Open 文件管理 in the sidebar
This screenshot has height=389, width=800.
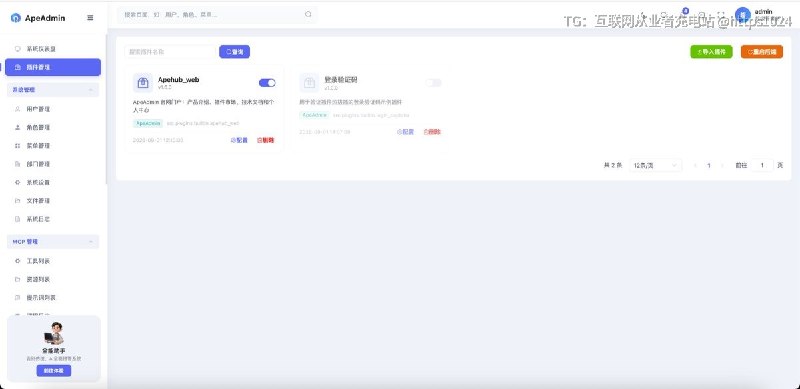53,201
